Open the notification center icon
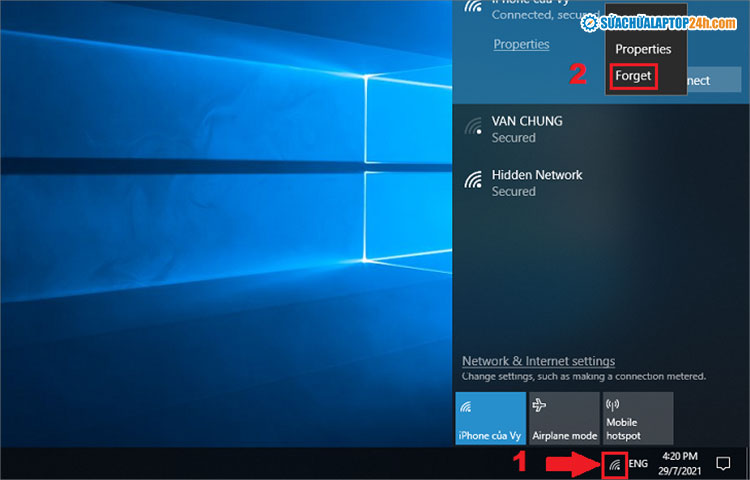Image resolution: width=750 pixels, height=480 pixels. [723, 463]
